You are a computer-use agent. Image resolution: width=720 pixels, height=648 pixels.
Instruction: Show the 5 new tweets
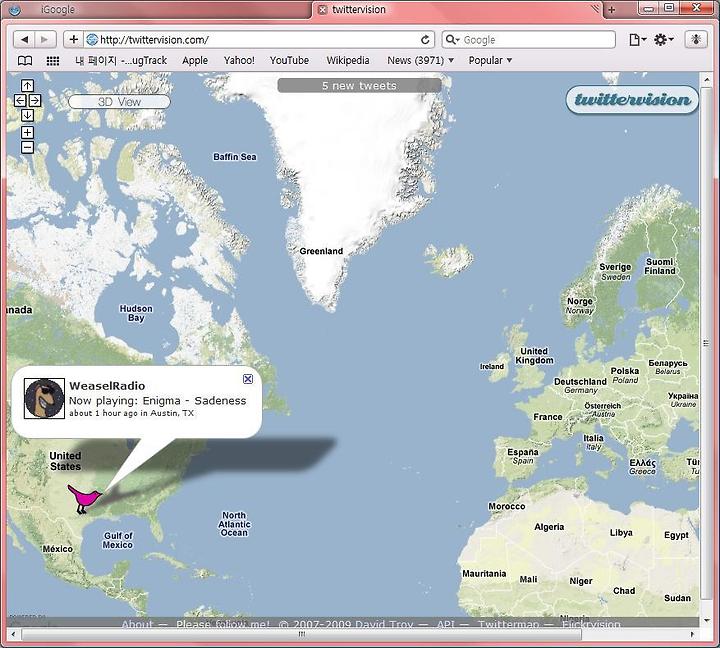coord(360,85)
